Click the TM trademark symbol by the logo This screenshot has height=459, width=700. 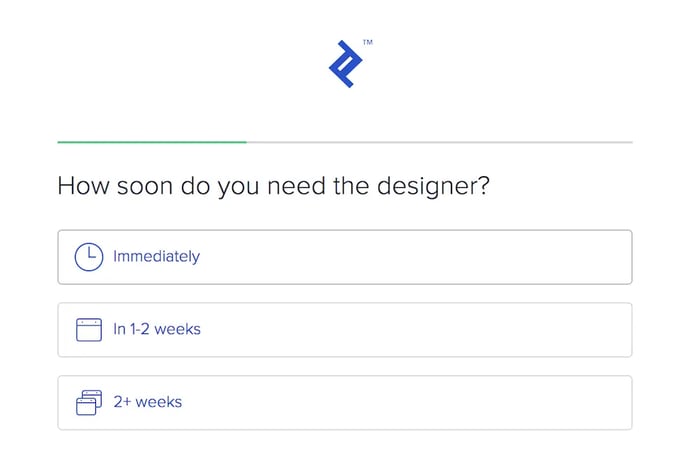[368, 43]
